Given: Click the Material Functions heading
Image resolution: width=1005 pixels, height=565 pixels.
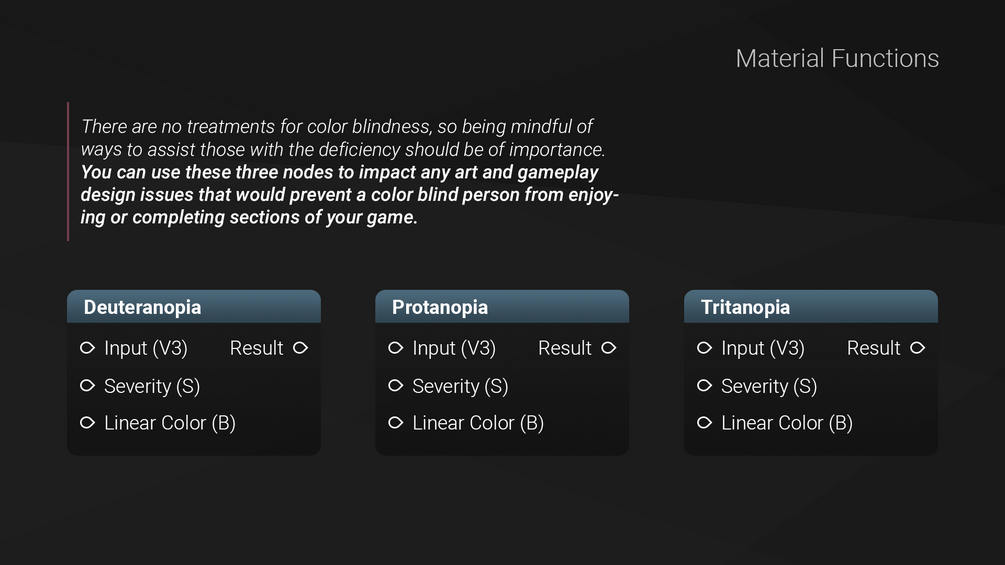Looking at the screenshot, I should point(837,58).
